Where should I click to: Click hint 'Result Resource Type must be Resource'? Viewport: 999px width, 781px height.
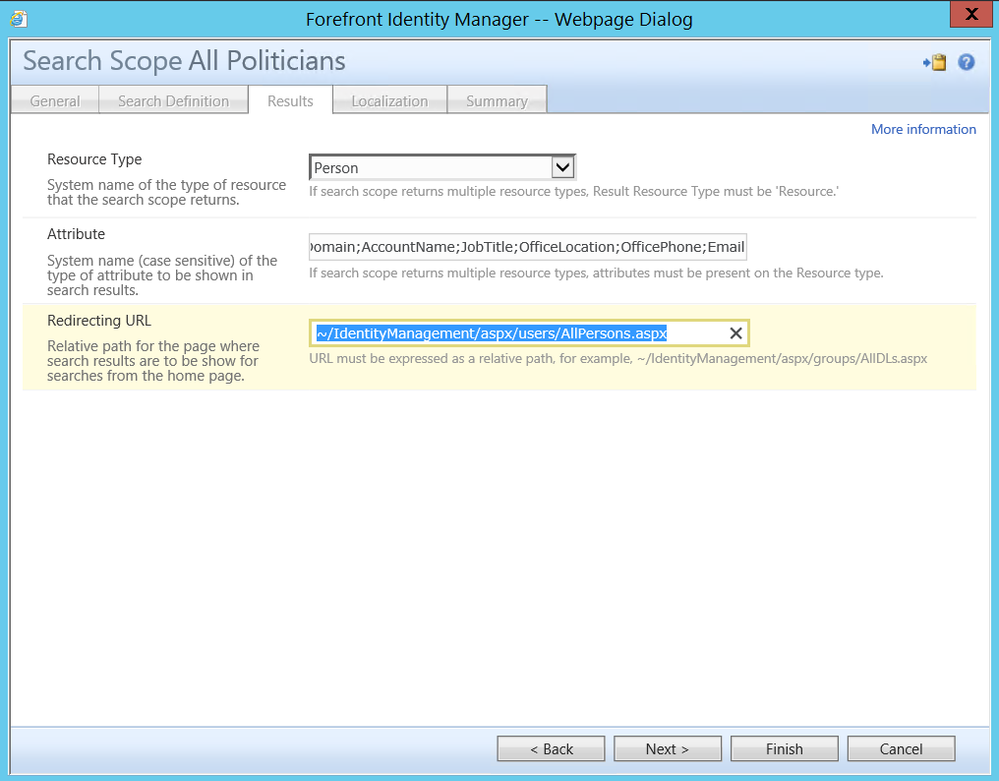574,192
